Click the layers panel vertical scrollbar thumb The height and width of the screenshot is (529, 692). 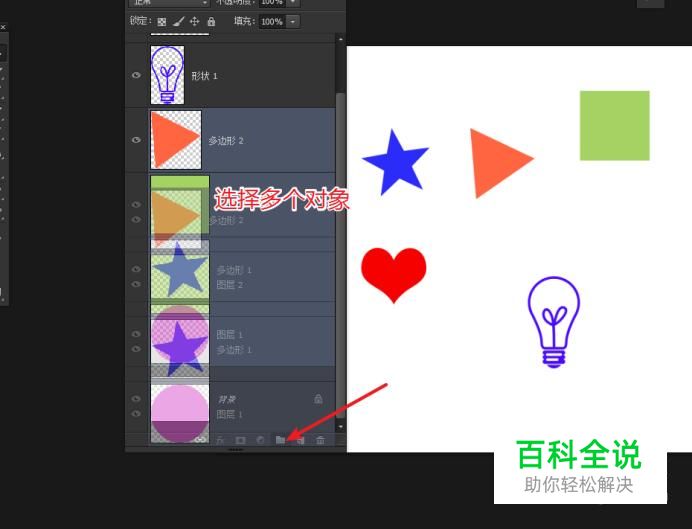340,256
